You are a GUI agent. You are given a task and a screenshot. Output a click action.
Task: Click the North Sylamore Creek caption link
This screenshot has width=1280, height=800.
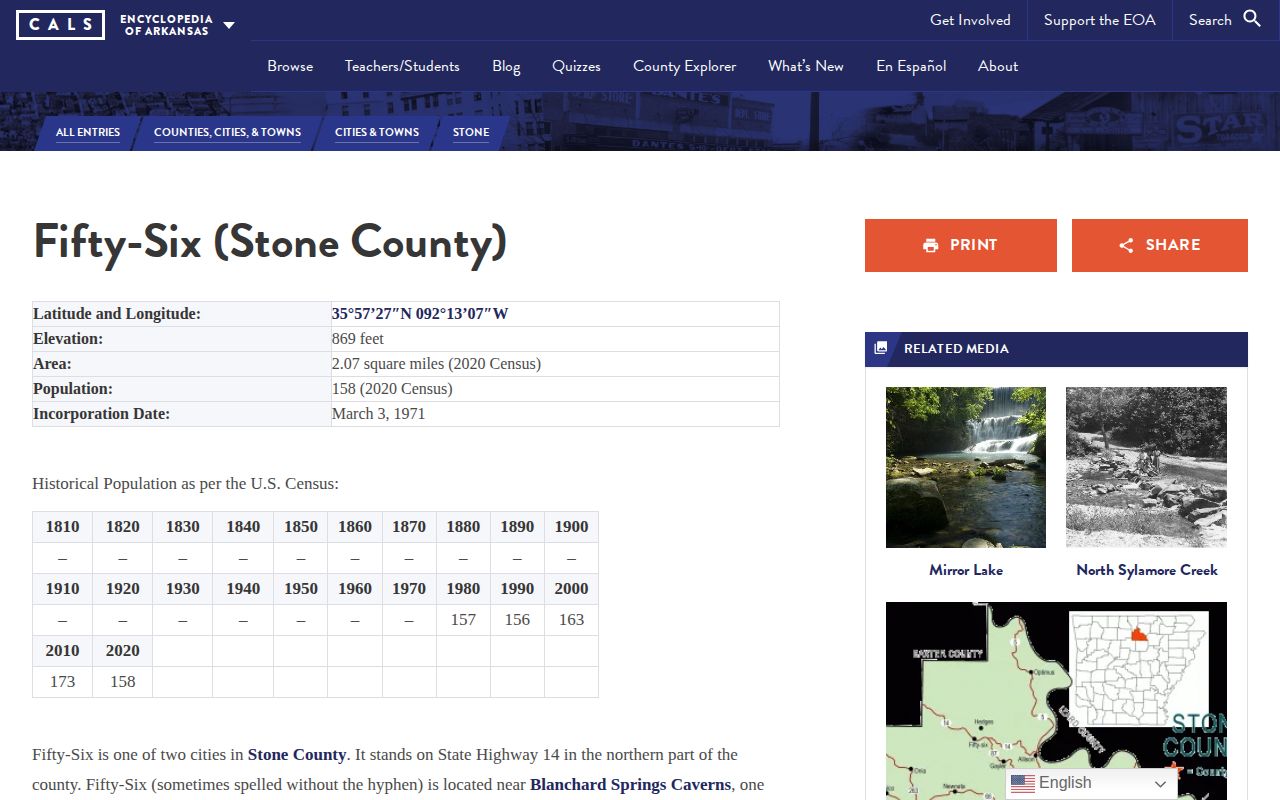point(1147,570)
